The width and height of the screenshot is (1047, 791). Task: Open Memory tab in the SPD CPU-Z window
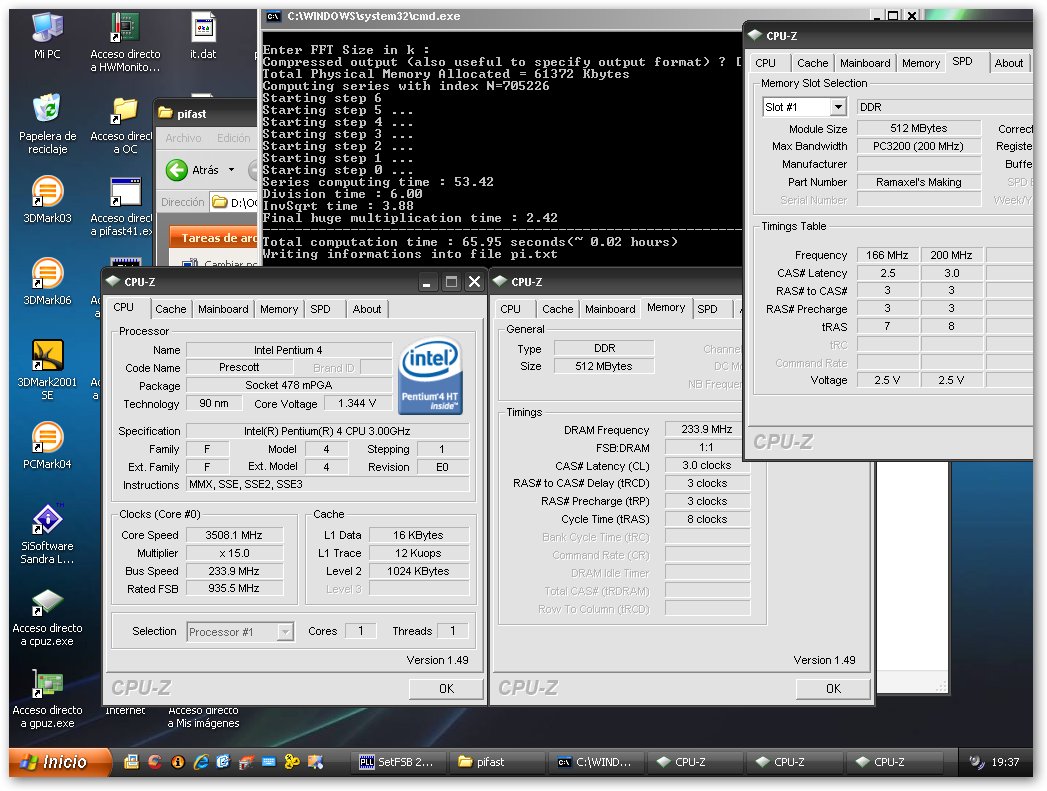pyautogui.click(x=921, y=63)
